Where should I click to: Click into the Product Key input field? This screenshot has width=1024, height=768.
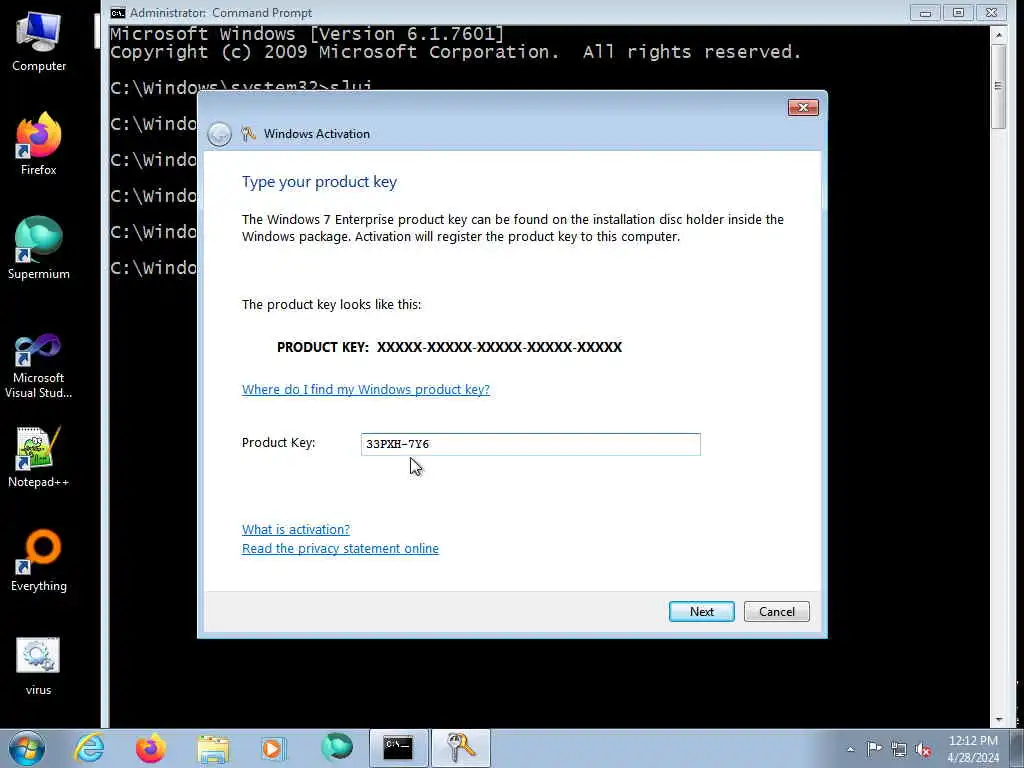[x=530, y=444]
